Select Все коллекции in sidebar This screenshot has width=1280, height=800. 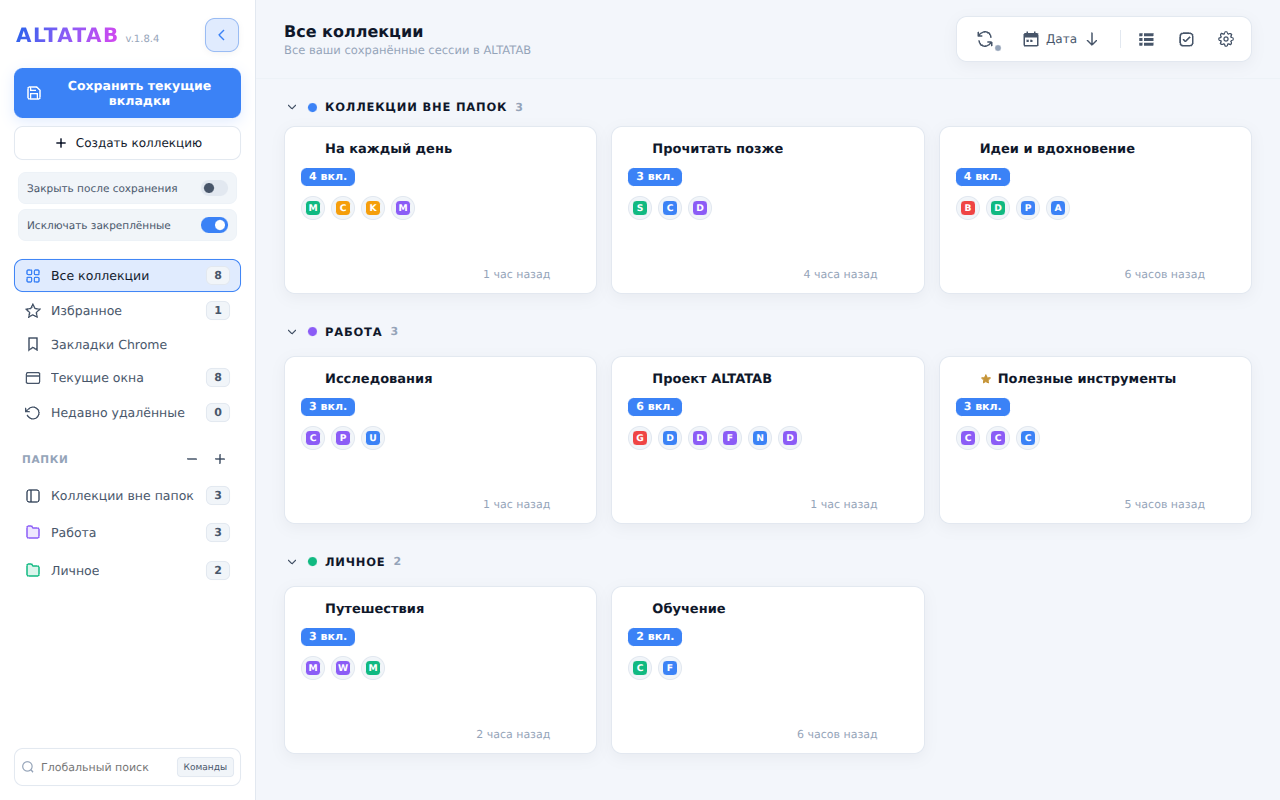pyautogui.click(x=127, y=276)
